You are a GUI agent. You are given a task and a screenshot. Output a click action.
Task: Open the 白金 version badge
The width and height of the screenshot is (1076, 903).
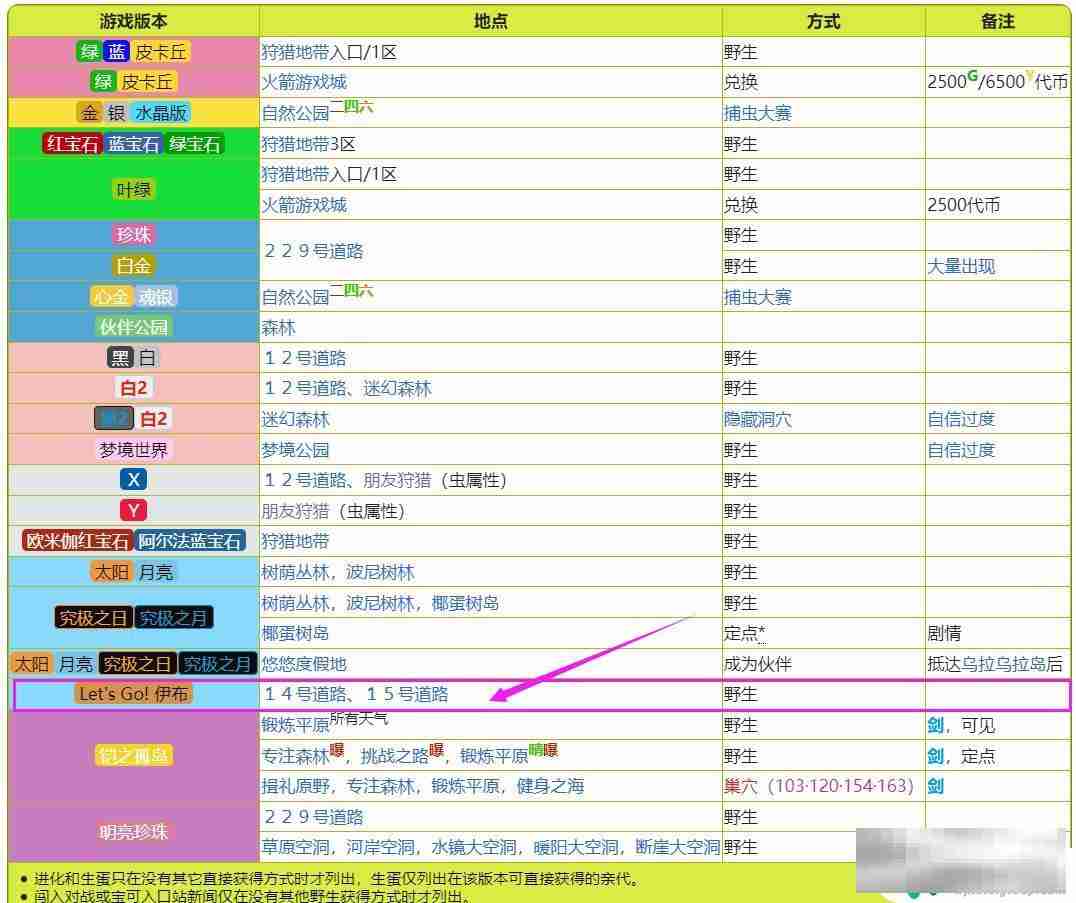(x=134, y=266)
